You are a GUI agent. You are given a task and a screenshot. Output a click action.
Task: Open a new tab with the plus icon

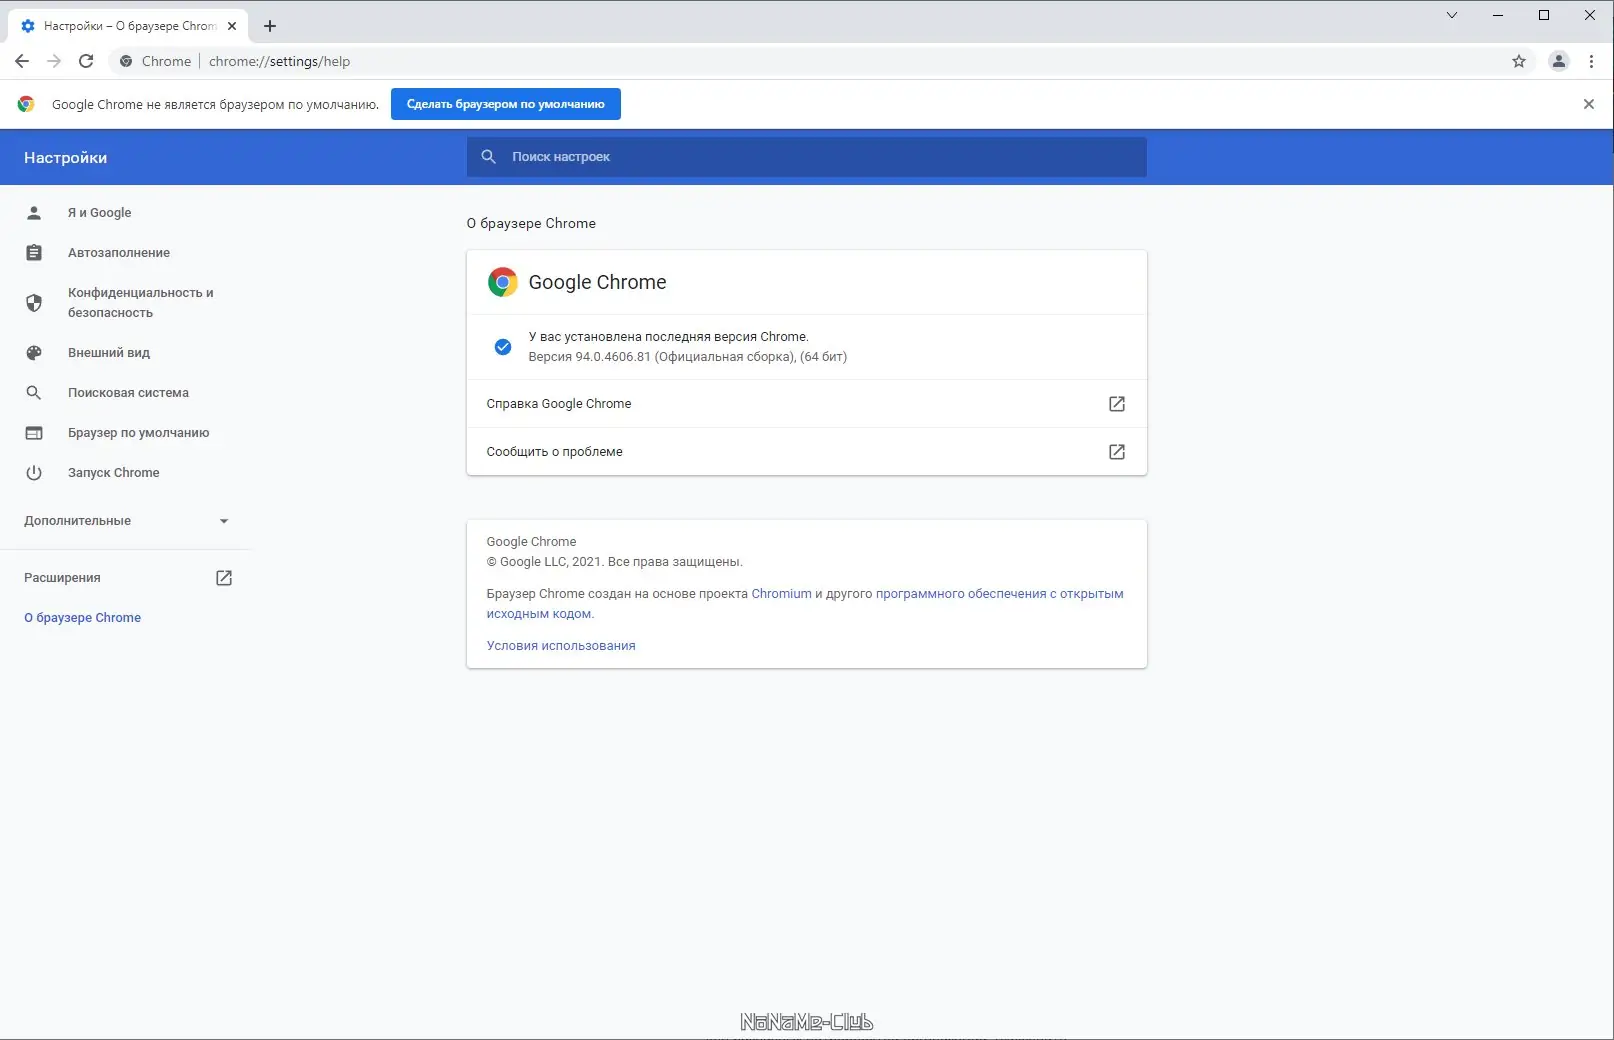(x=270, y=26)
